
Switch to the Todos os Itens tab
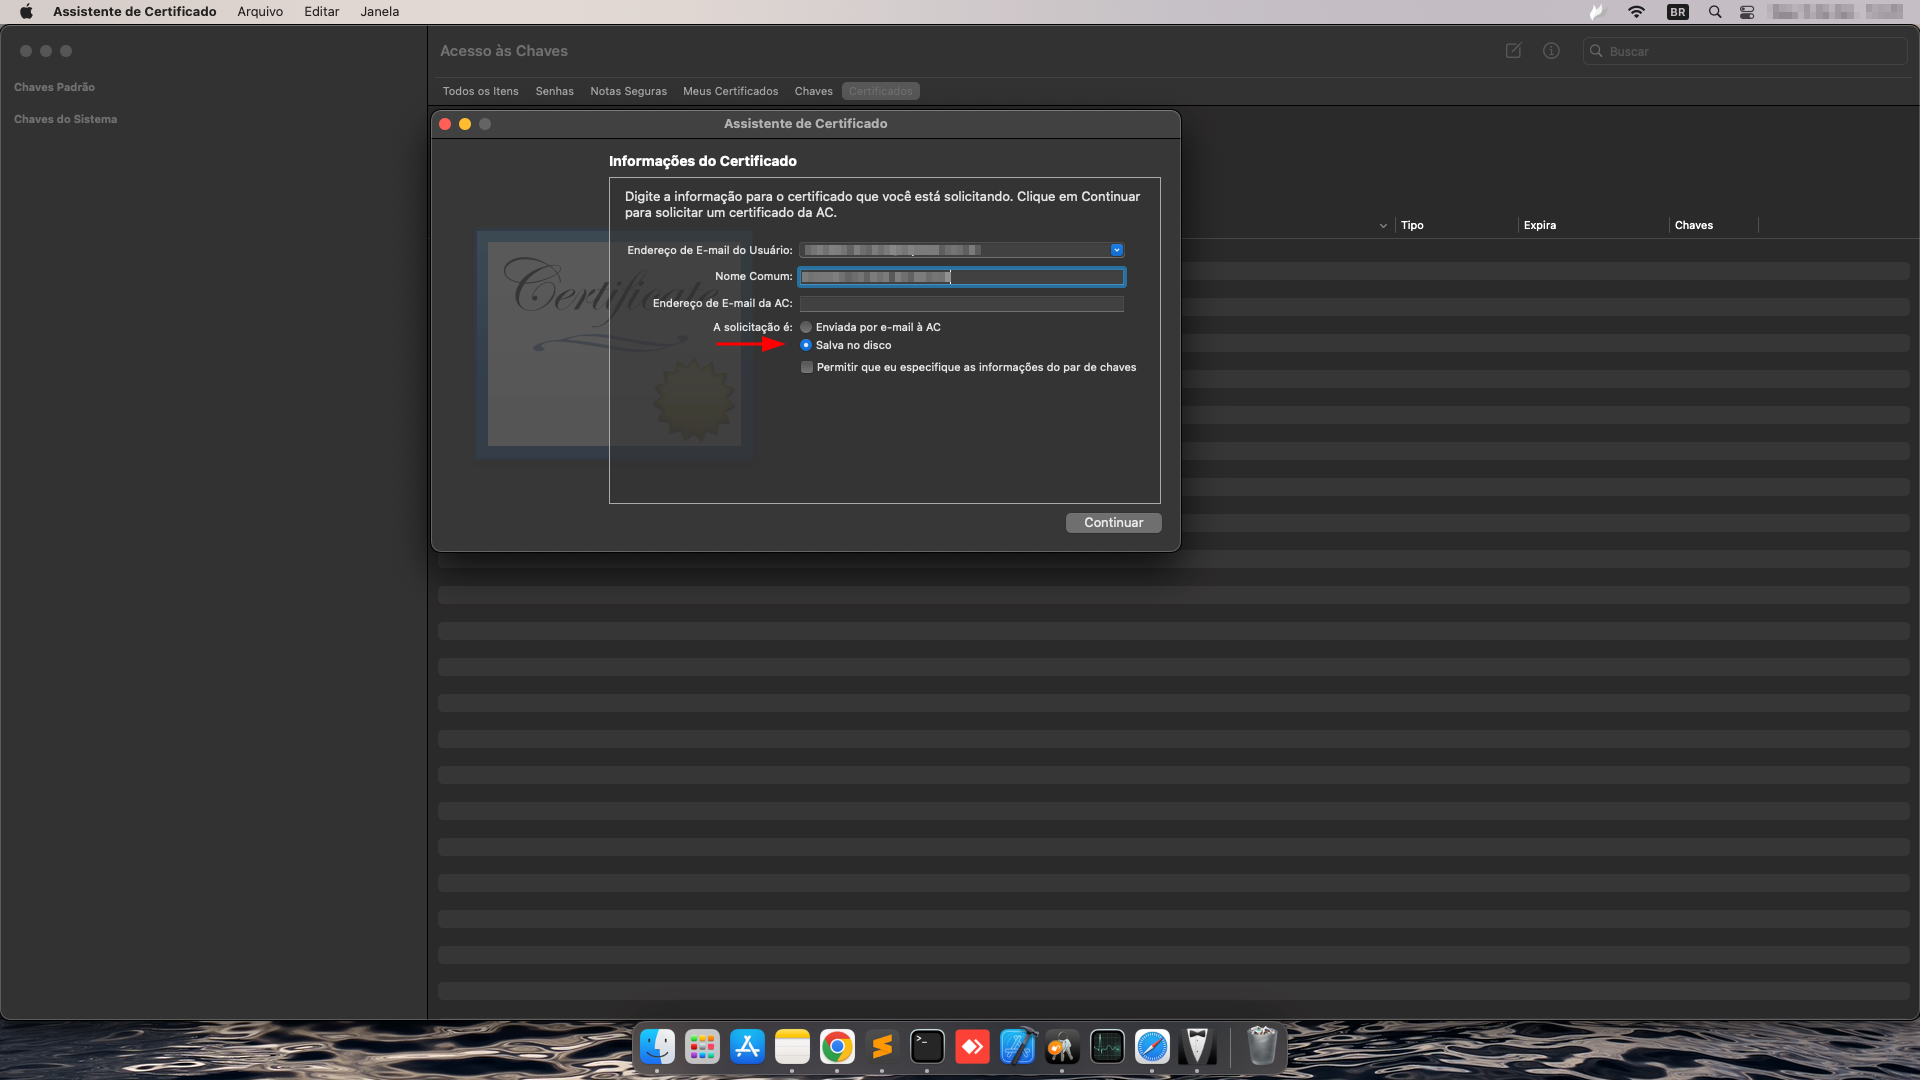(481, 91)
